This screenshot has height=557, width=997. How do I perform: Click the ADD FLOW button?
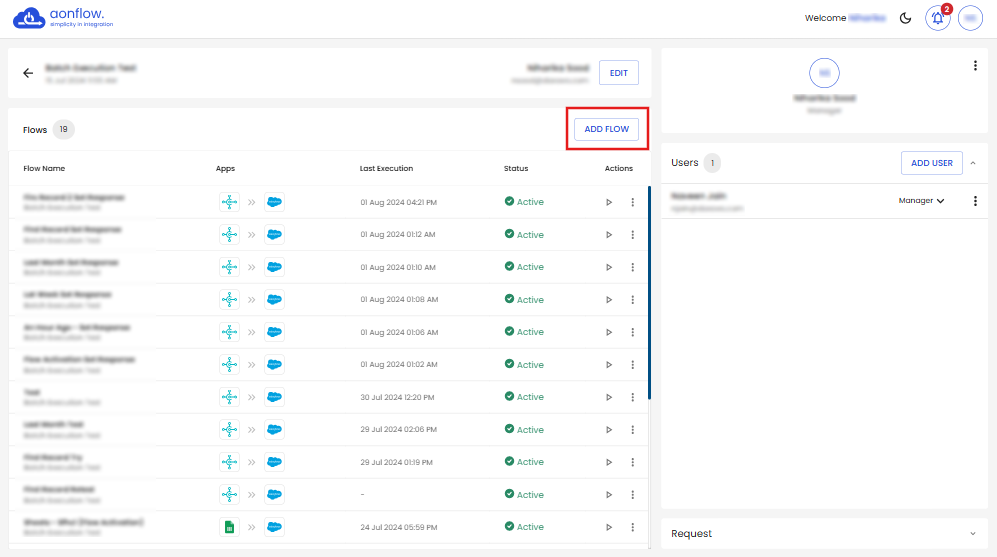(x=606, y=130)
